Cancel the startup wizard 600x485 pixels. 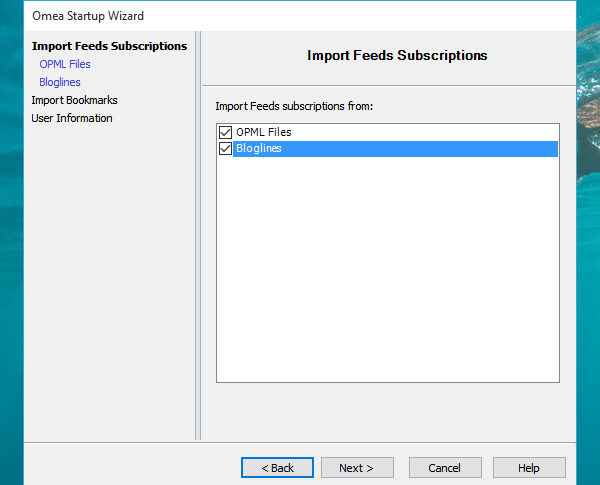coord(445,467)
